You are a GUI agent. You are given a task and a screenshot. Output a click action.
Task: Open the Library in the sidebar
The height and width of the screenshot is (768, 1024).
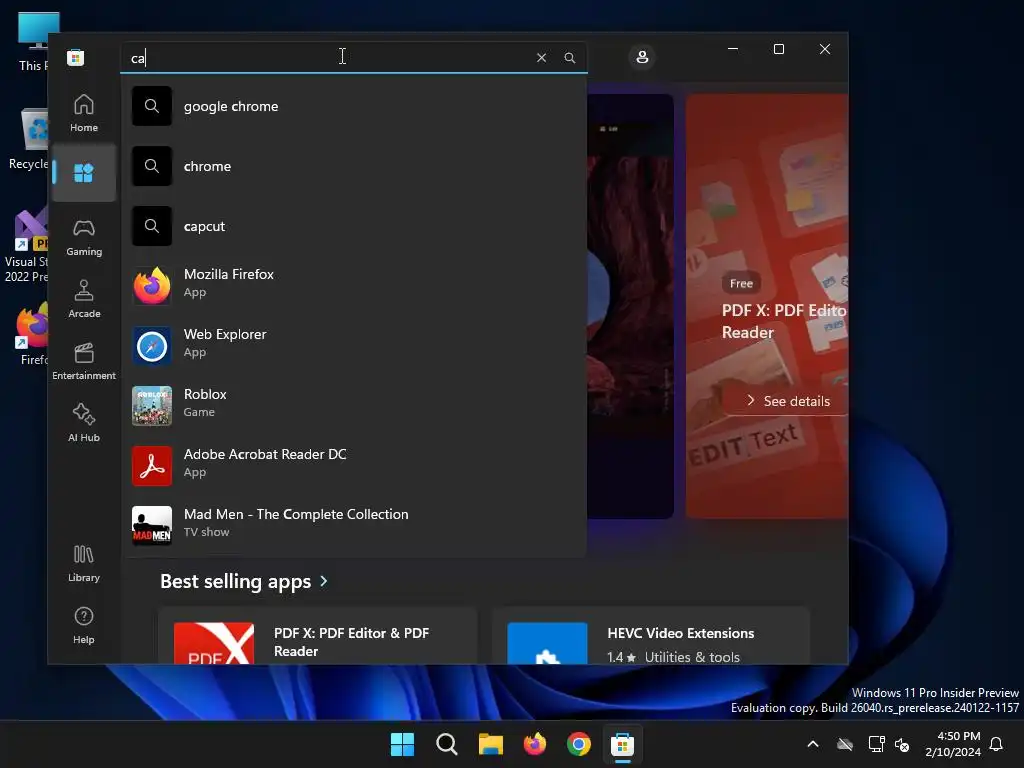pyautogui.click(x=84, y=563)
